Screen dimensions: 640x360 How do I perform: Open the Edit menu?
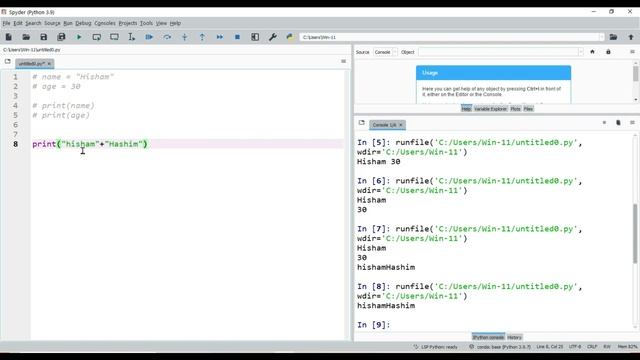(x=18, y=23)
